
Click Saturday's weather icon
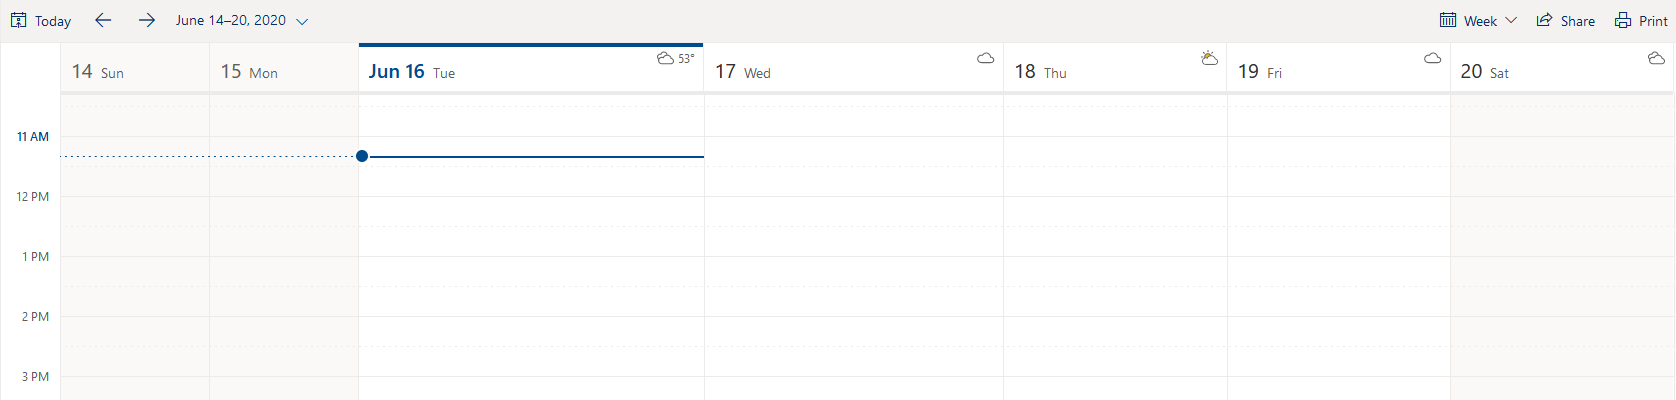click(x=1656, y=58)
